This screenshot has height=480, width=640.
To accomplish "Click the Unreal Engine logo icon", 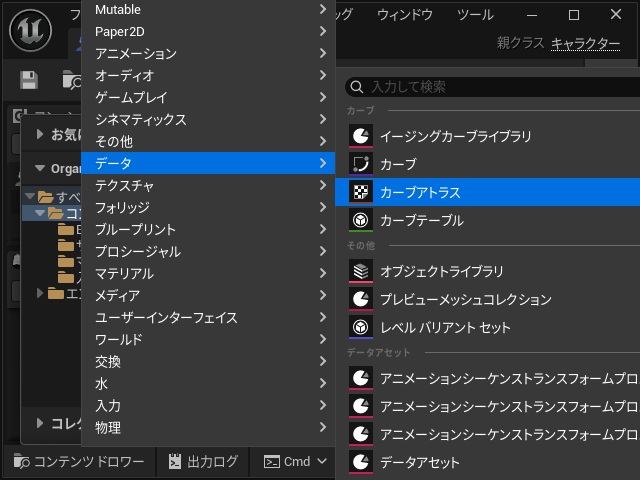I will (31, 30).
